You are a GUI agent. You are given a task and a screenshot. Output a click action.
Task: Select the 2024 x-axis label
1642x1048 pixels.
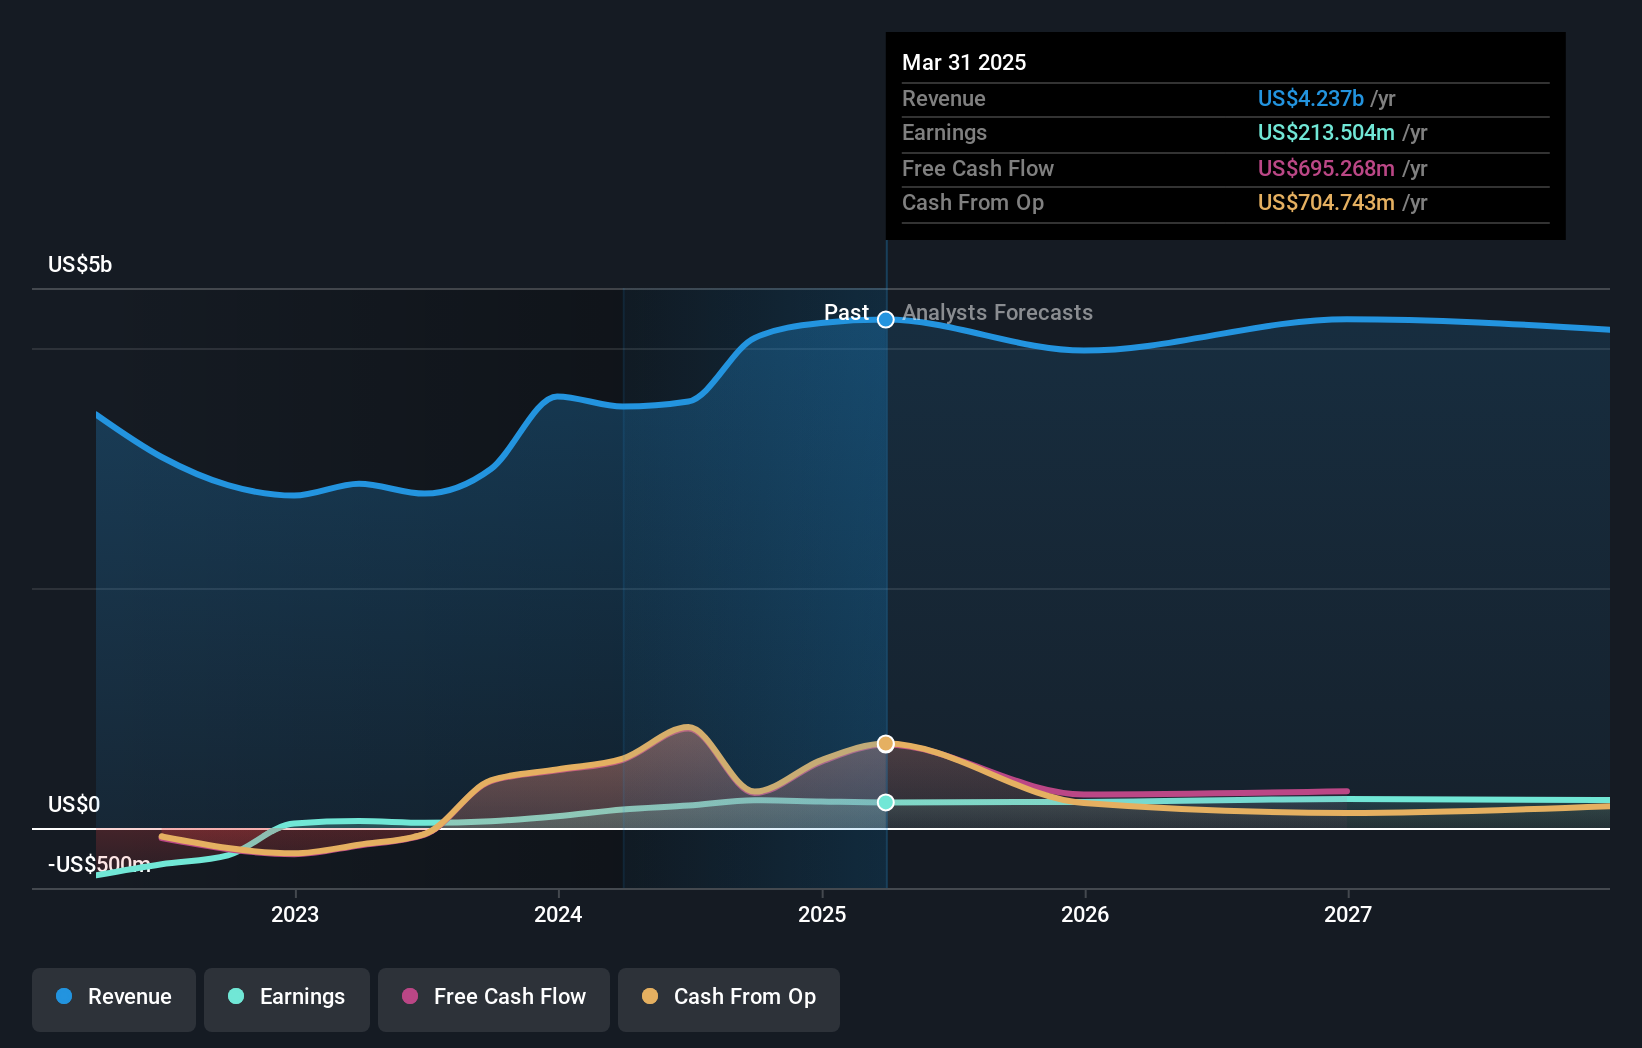pyautogui.click(x=558, y=915)
